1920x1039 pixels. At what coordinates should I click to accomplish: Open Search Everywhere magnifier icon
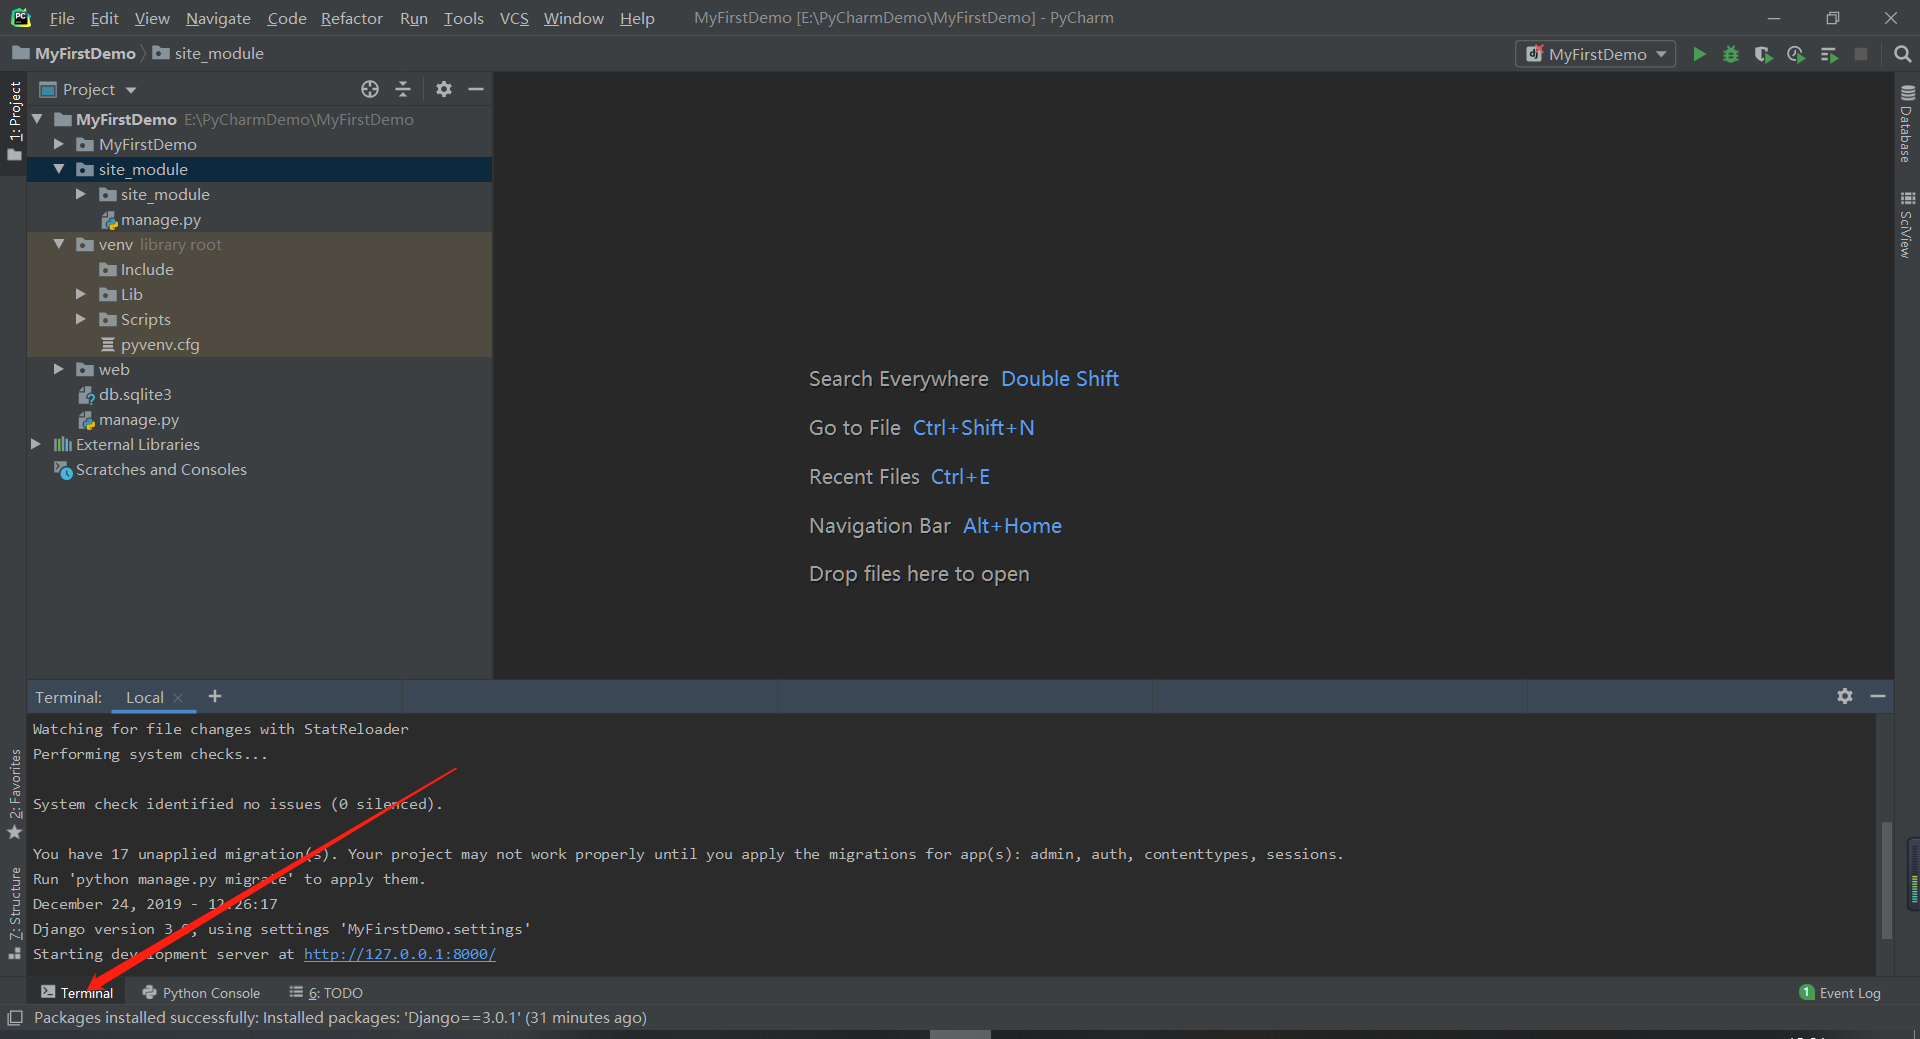(x=1902, y=54)
